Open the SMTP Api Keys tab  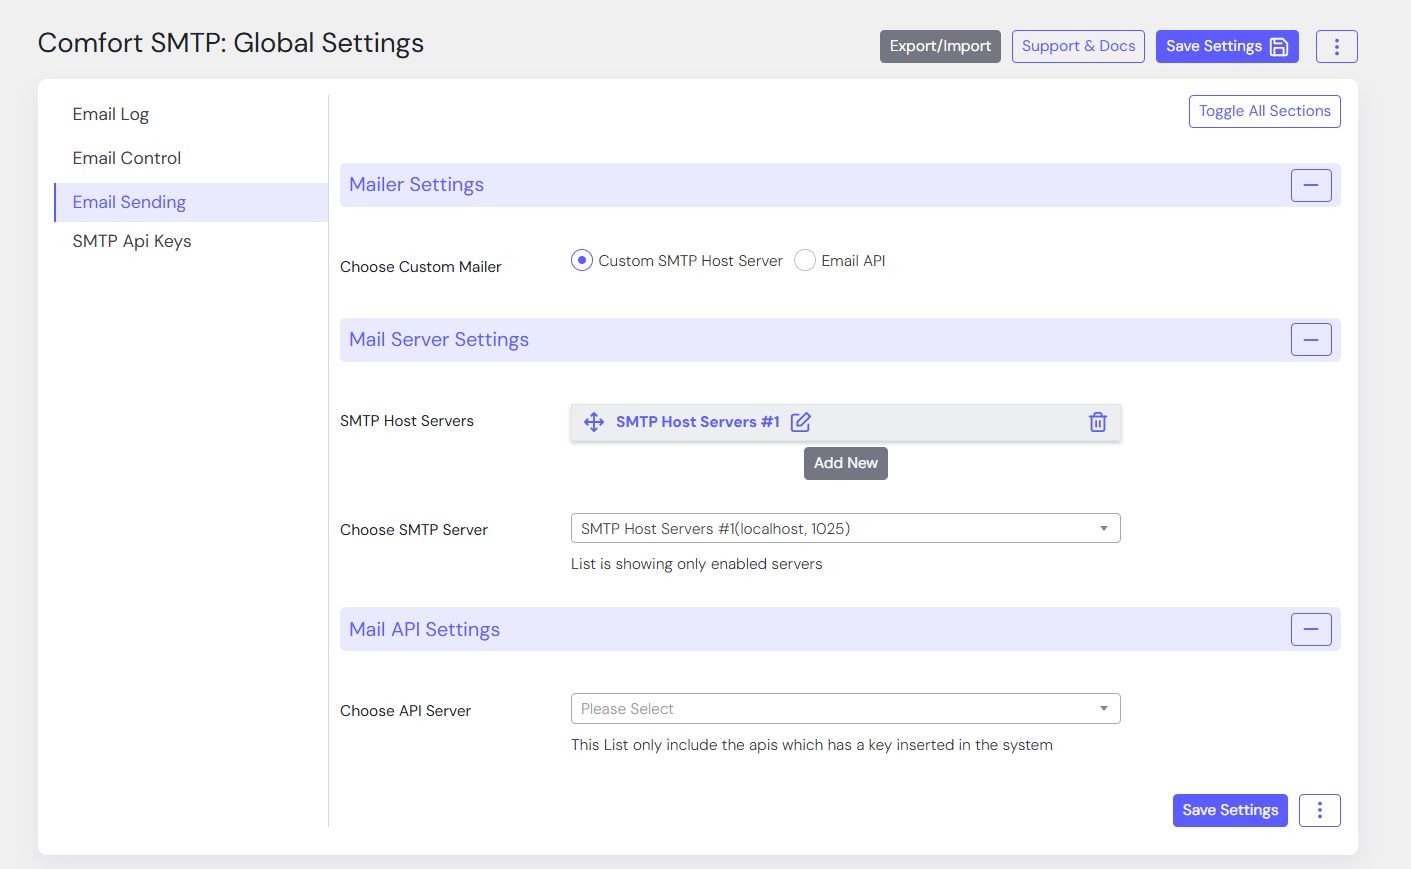tap(132, 241)
